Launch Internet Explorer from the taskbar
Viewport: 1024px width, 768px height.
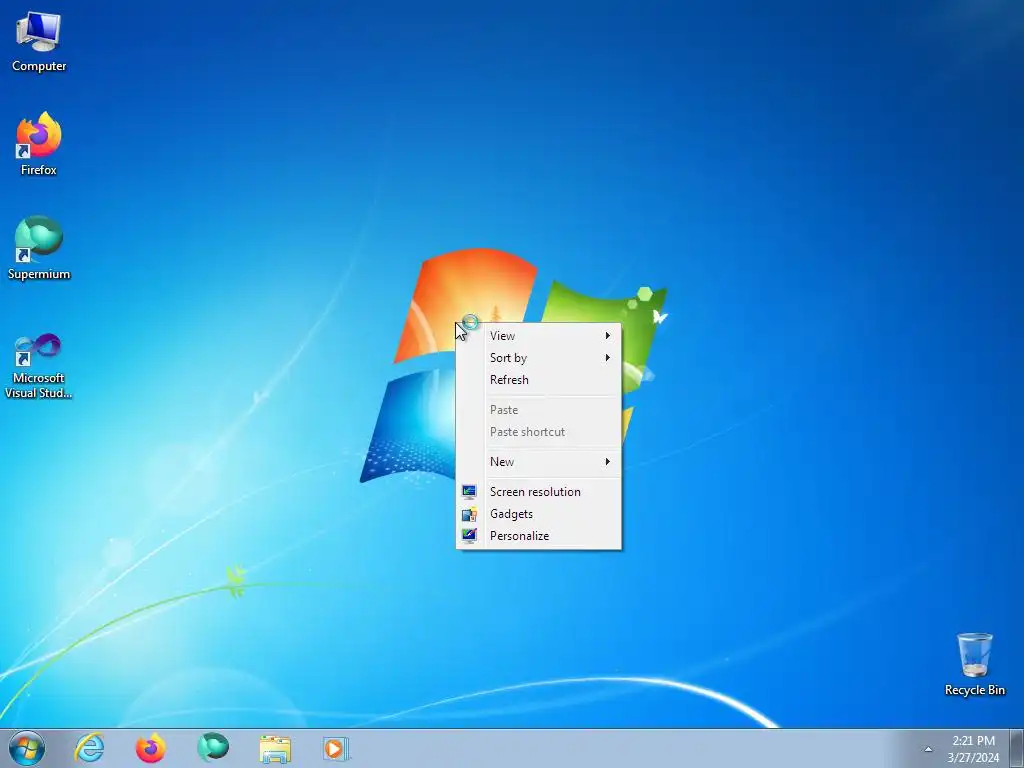click(x=89, y=748)
